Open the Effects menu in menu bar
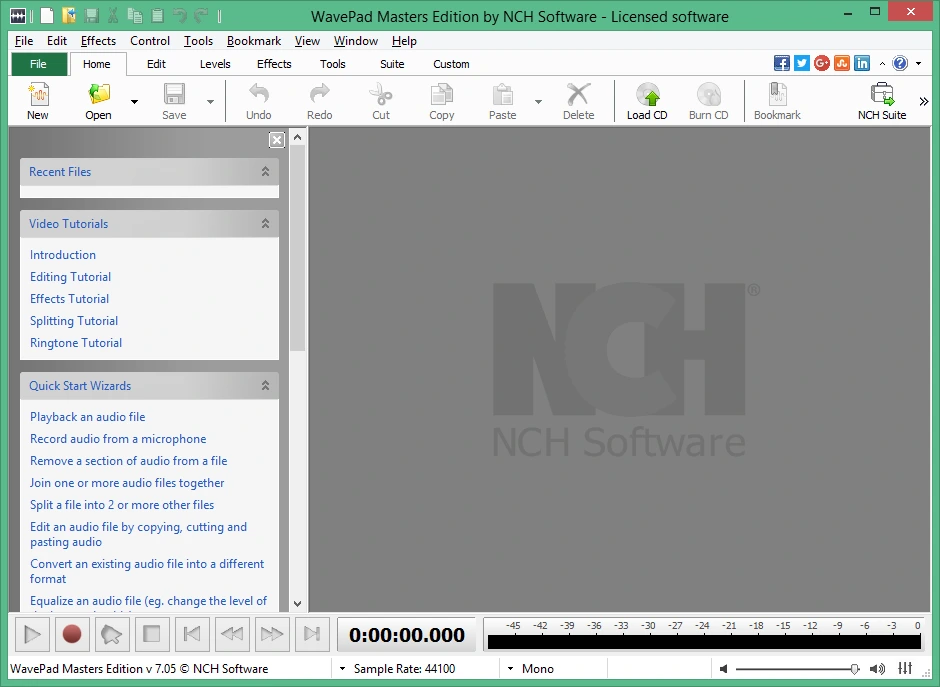This screenshot has height=687, width=940. click(98, 41)
